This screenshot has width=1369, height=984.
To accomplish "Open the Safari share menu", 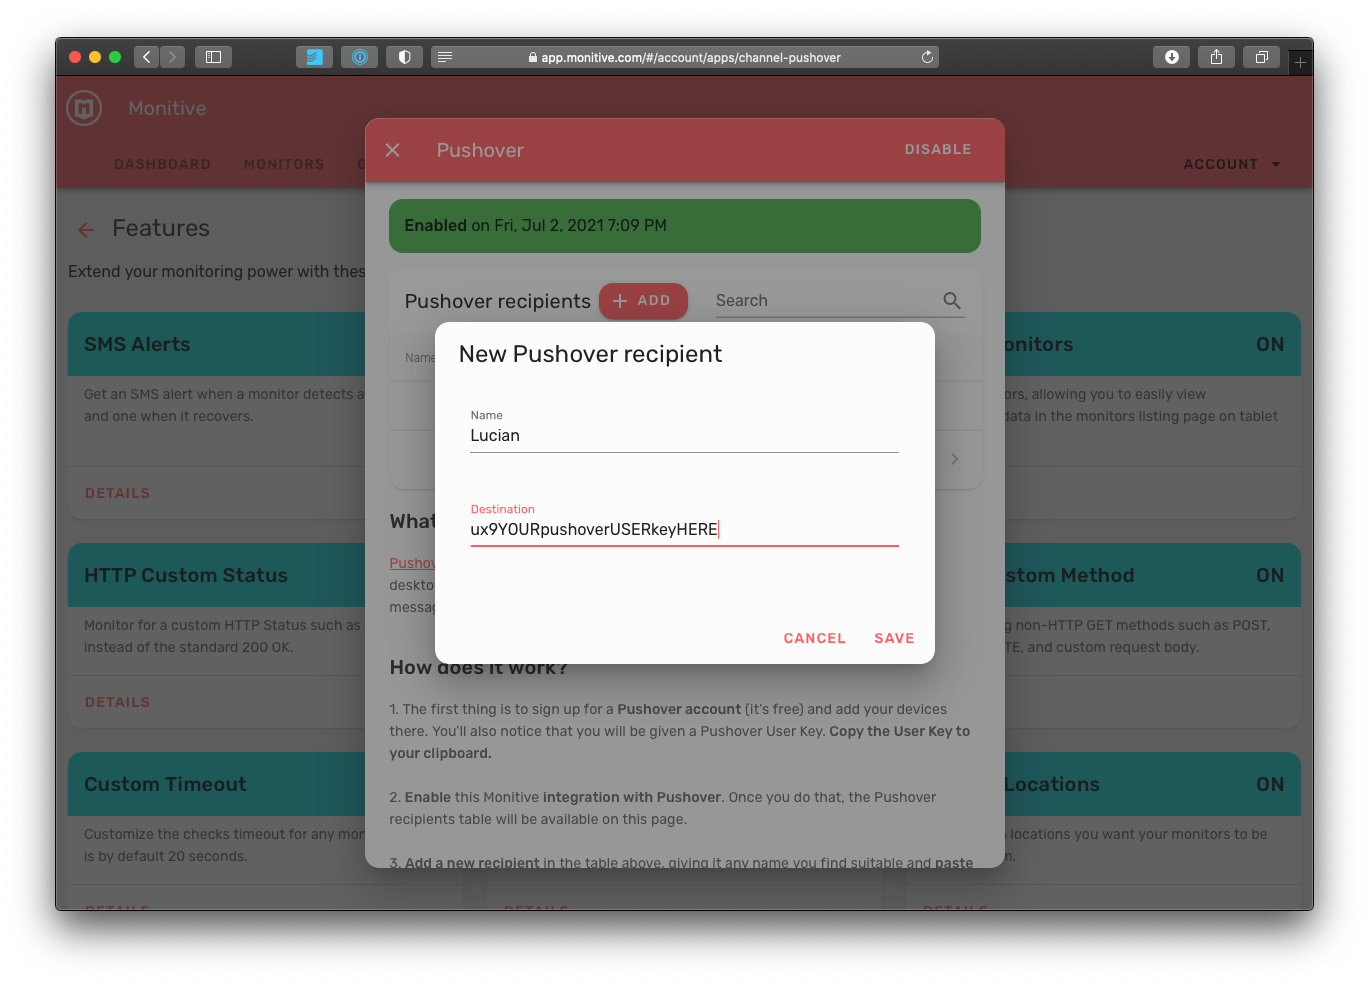I will tap(1216, 57).
